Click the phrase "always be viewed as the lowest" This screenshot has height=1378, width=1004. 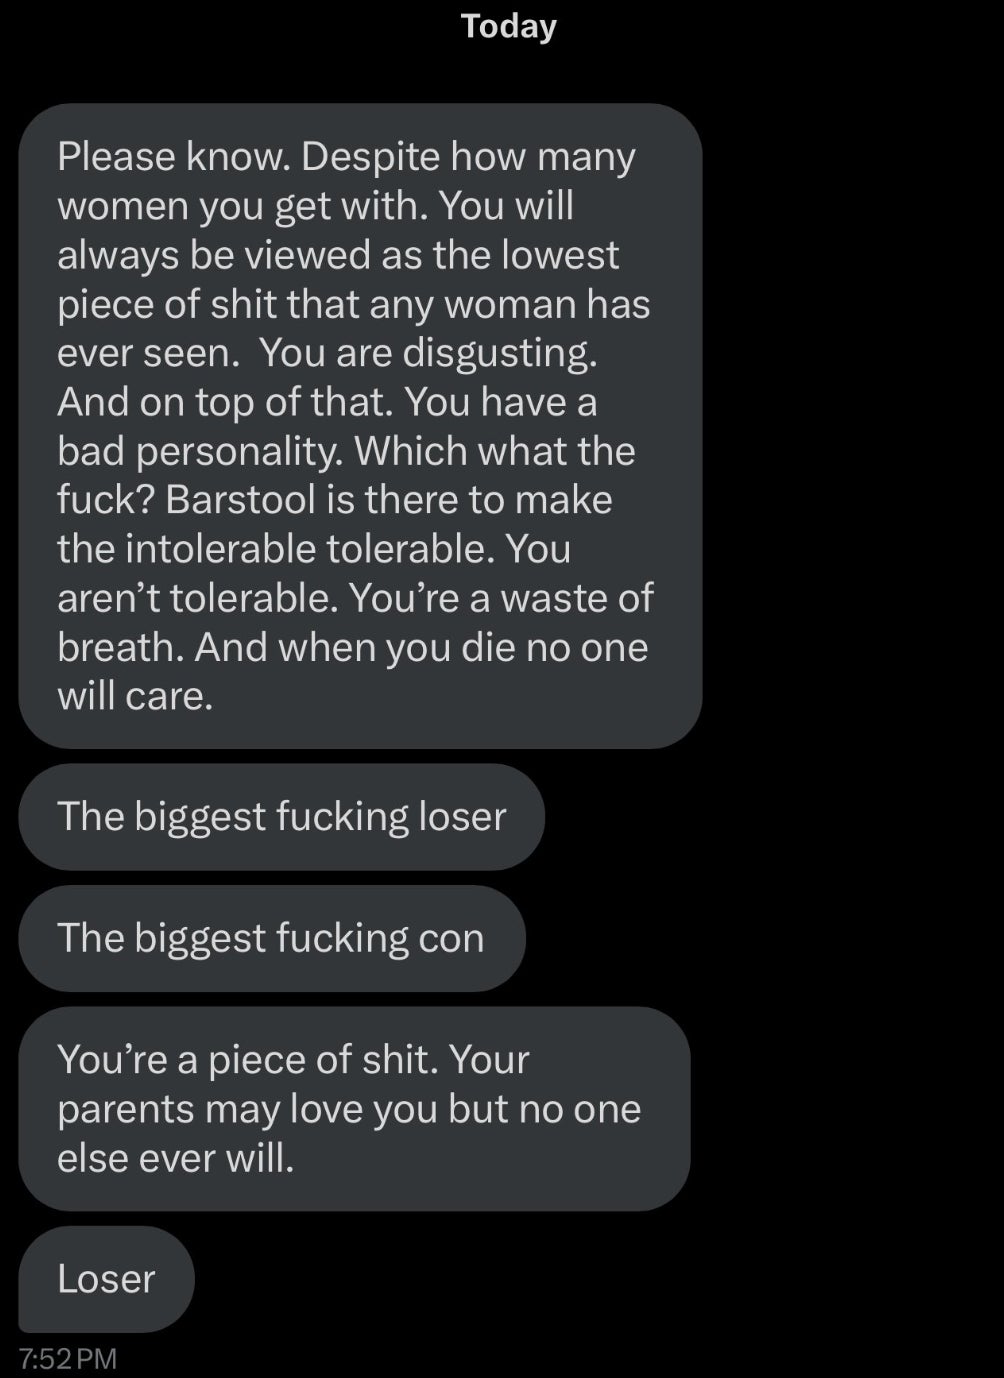point(338,255)
